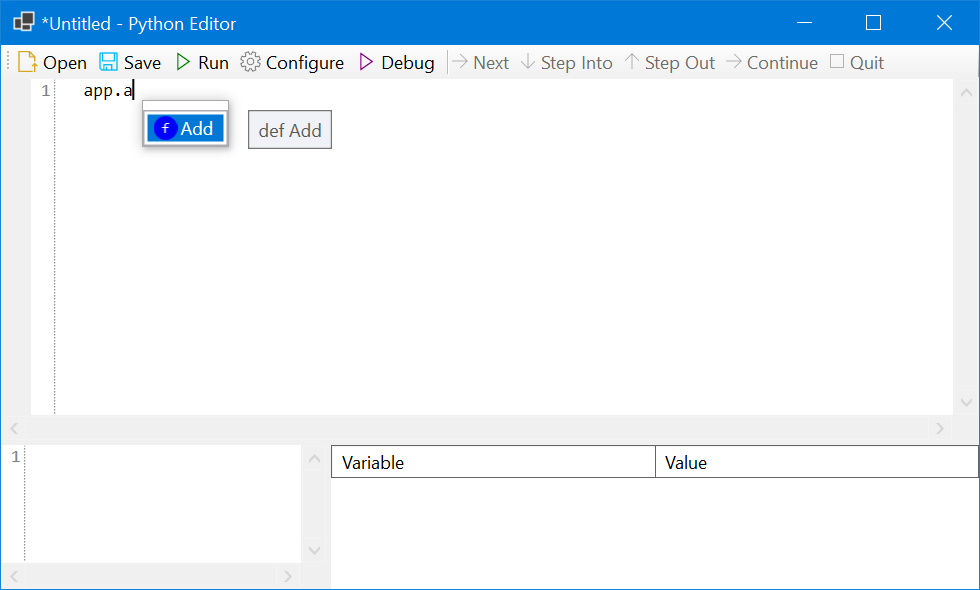Viewport: 980px width, 590px height.
Task: Click the Save toolbar label
Action: [x=142, y=62]
